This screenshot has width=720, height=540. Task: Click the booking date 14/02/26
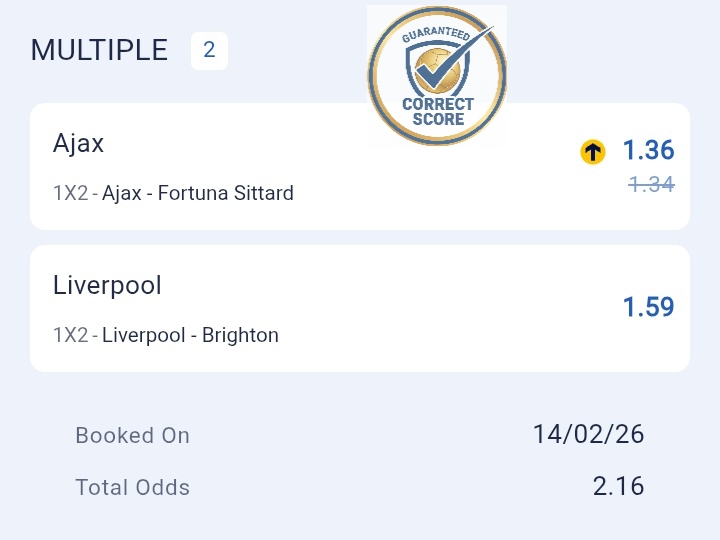[588, 434]
